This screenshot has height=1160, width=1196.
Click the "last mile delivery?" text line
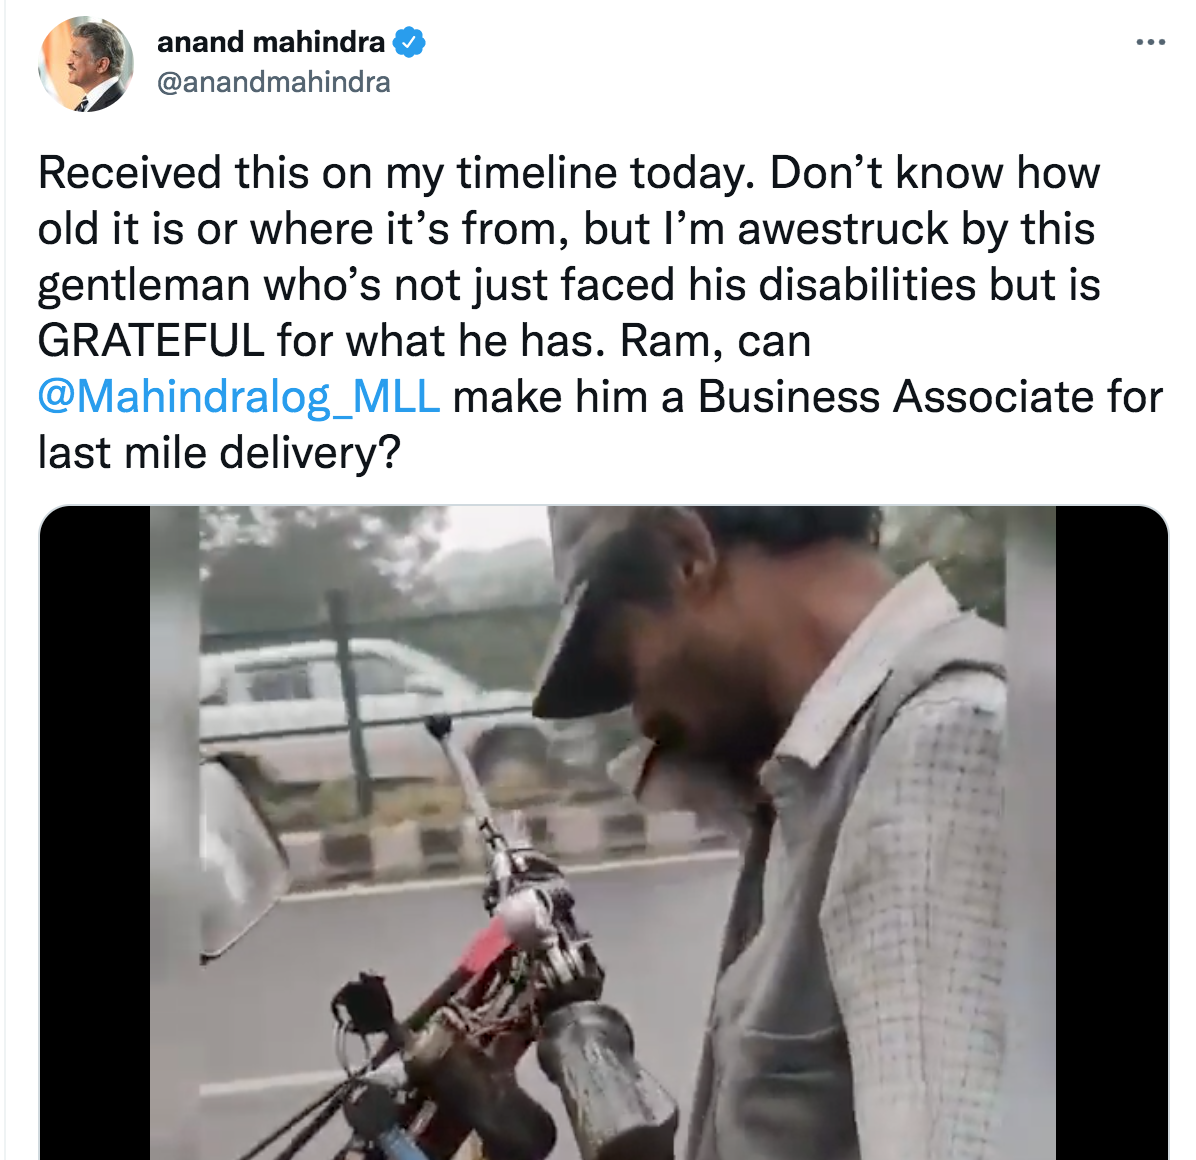click(219, 453)
